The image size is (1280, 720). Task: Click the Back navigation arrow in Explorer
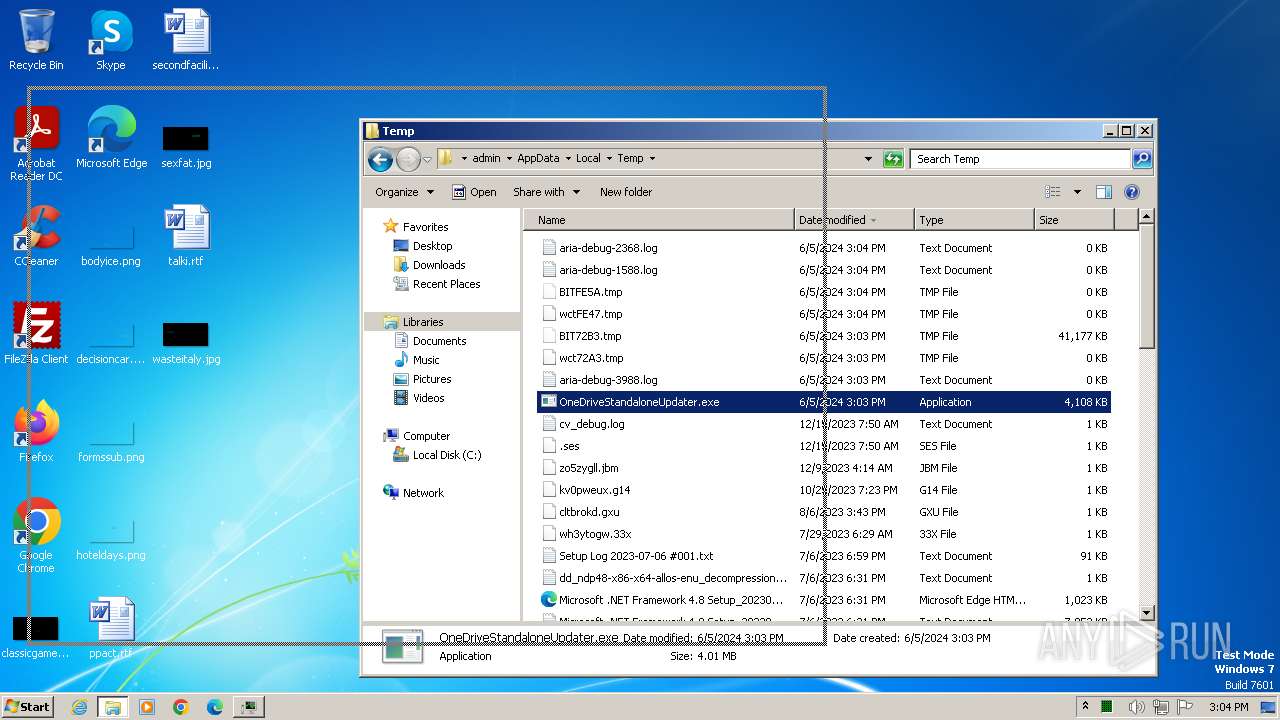click(380, 159)
